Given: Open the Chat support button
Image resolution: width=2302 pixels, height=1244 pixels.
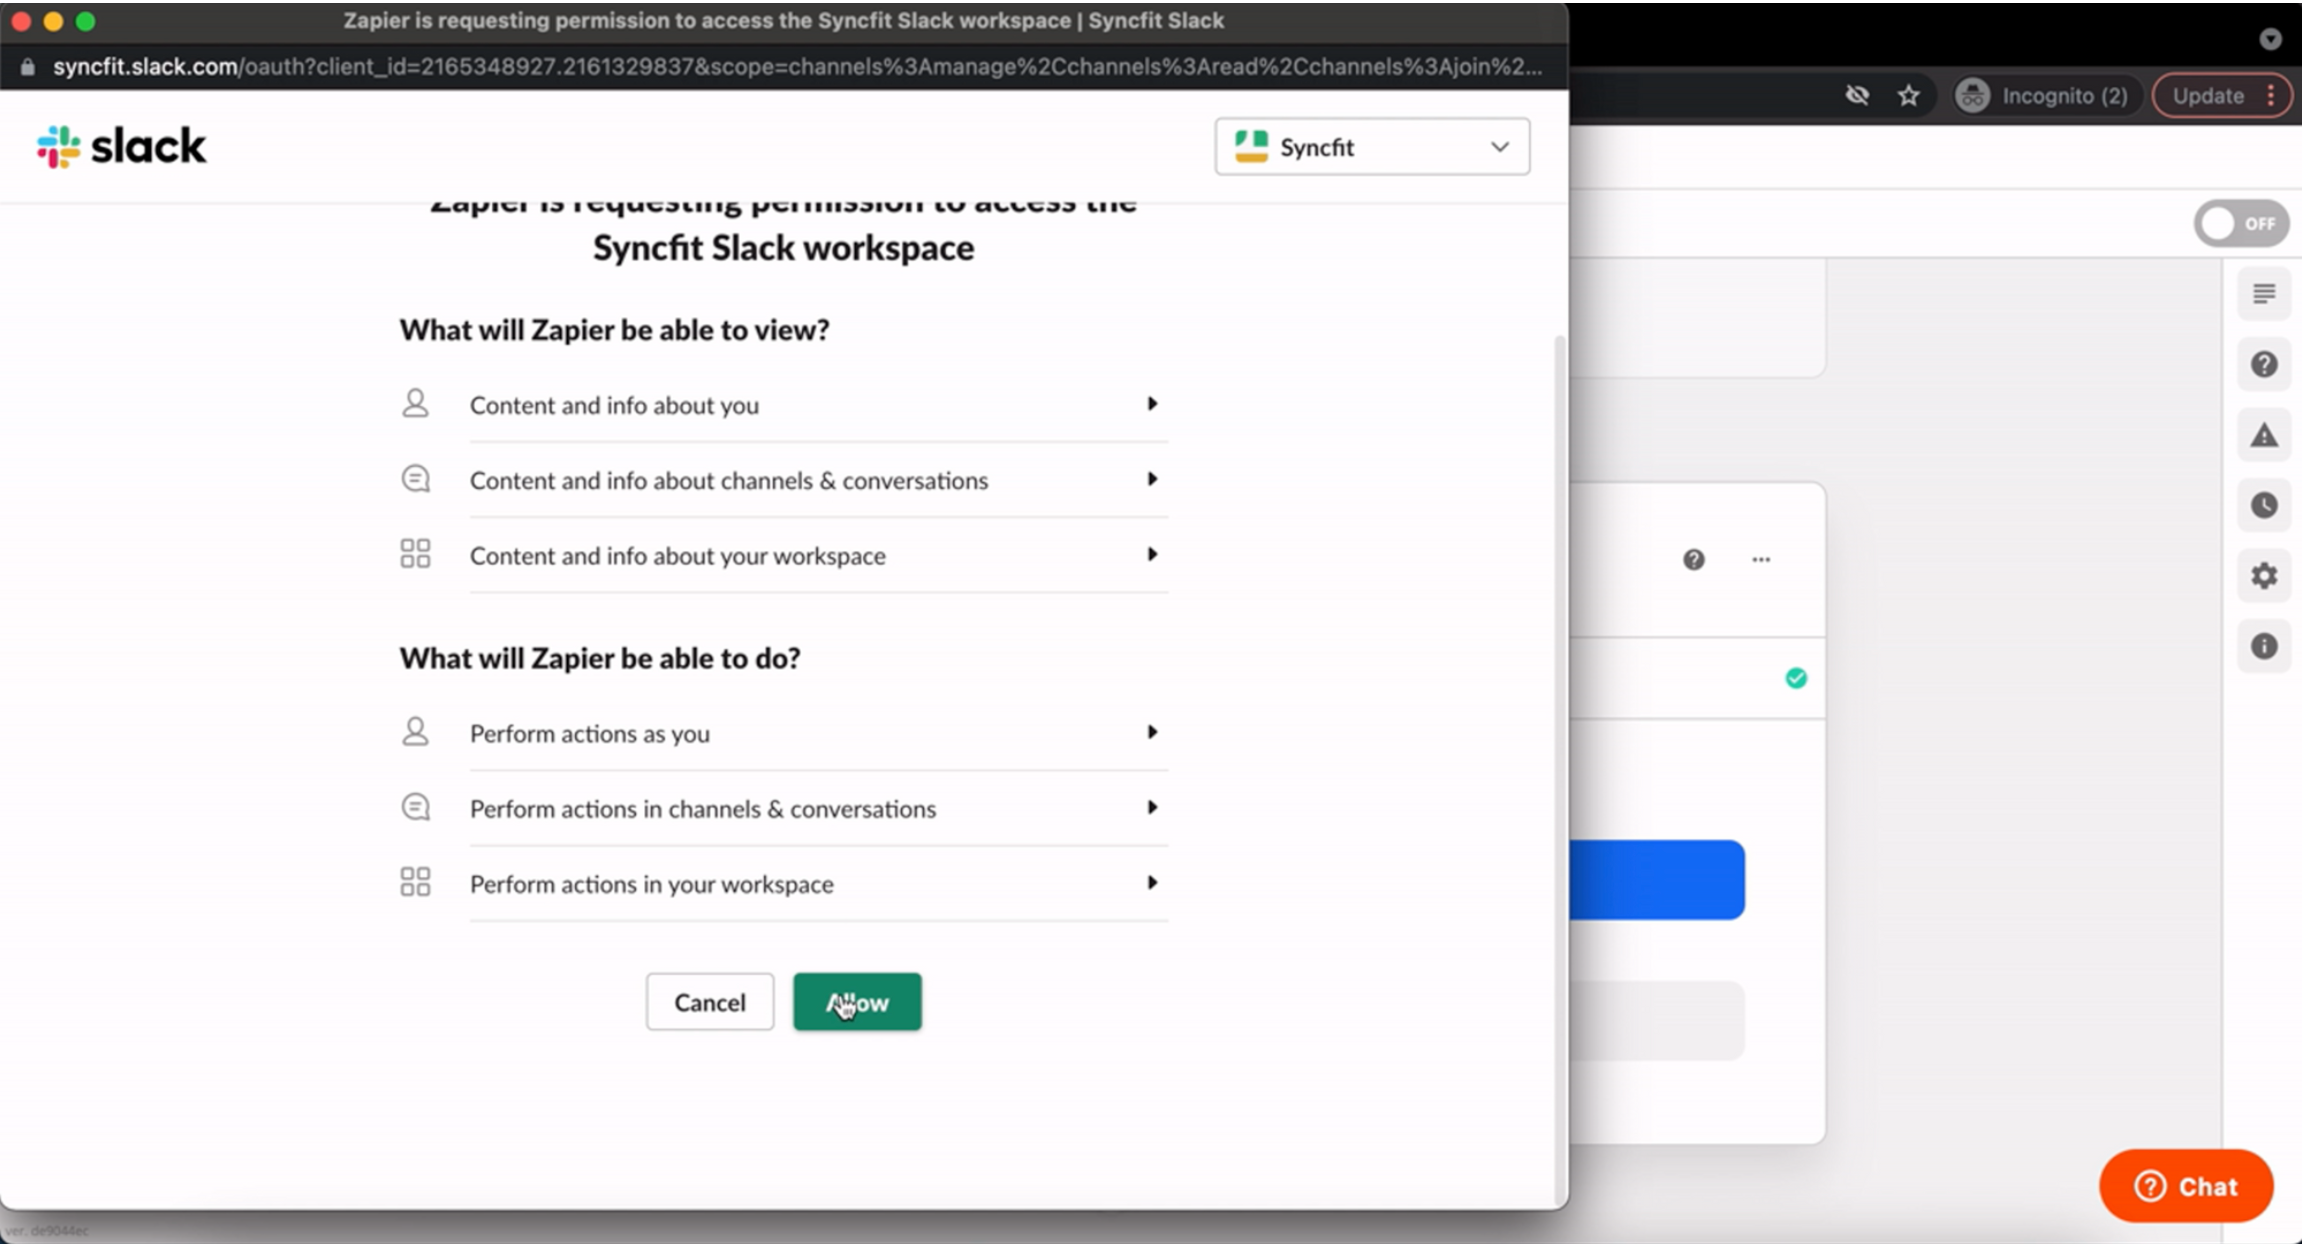Looking at the screenshot, I should pyautogui.click(x=2186, y=1186).
